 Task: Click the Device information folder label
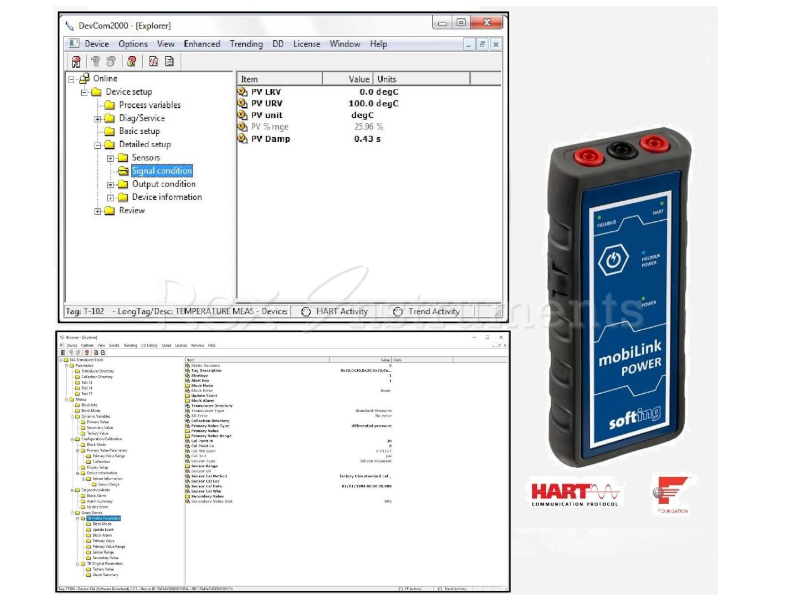pyautogui.click(x=167, y=197)
